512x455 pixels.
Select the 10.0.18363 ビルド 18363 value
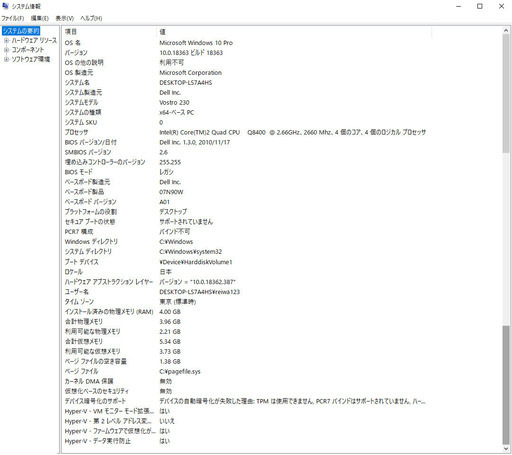pos(191,53)
